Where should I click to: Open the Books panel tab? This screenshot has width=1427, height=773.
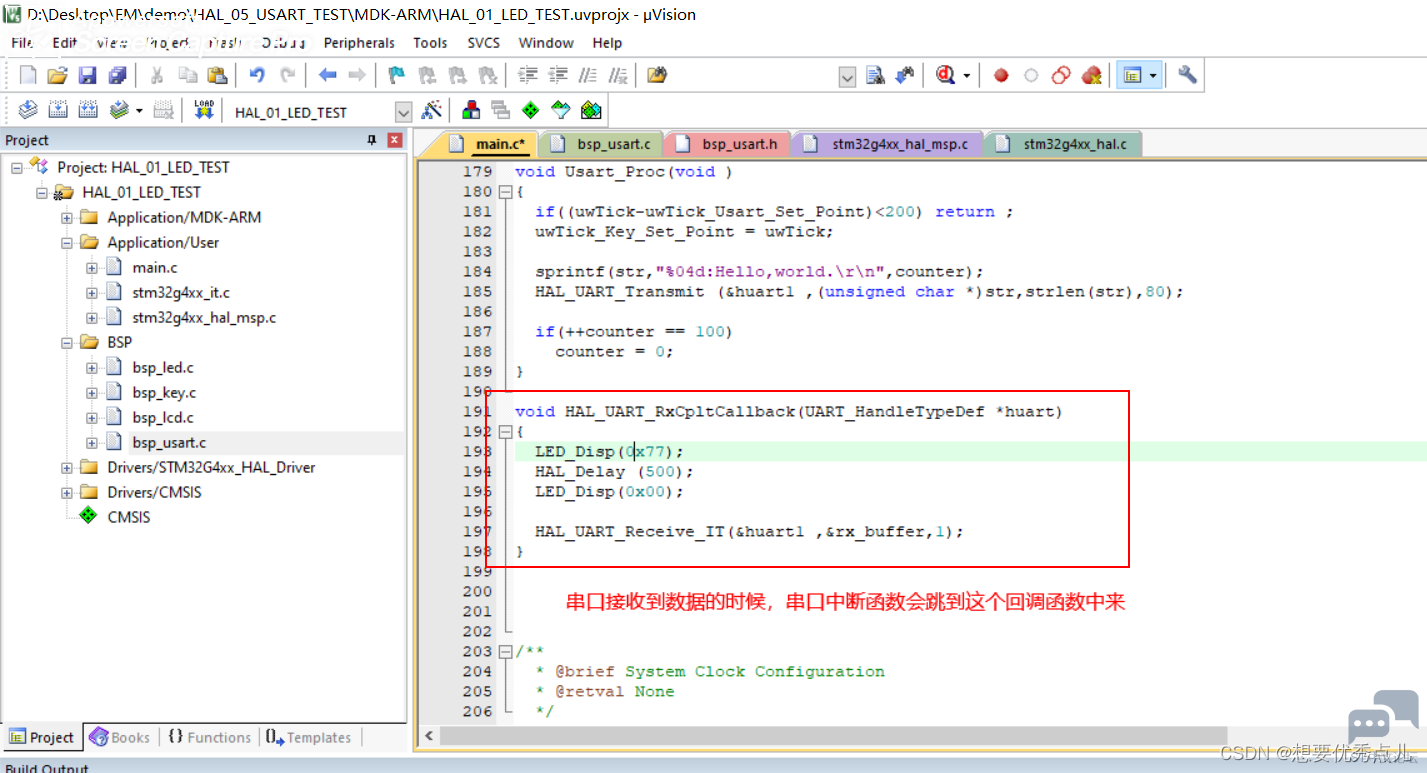coord(119,737)
